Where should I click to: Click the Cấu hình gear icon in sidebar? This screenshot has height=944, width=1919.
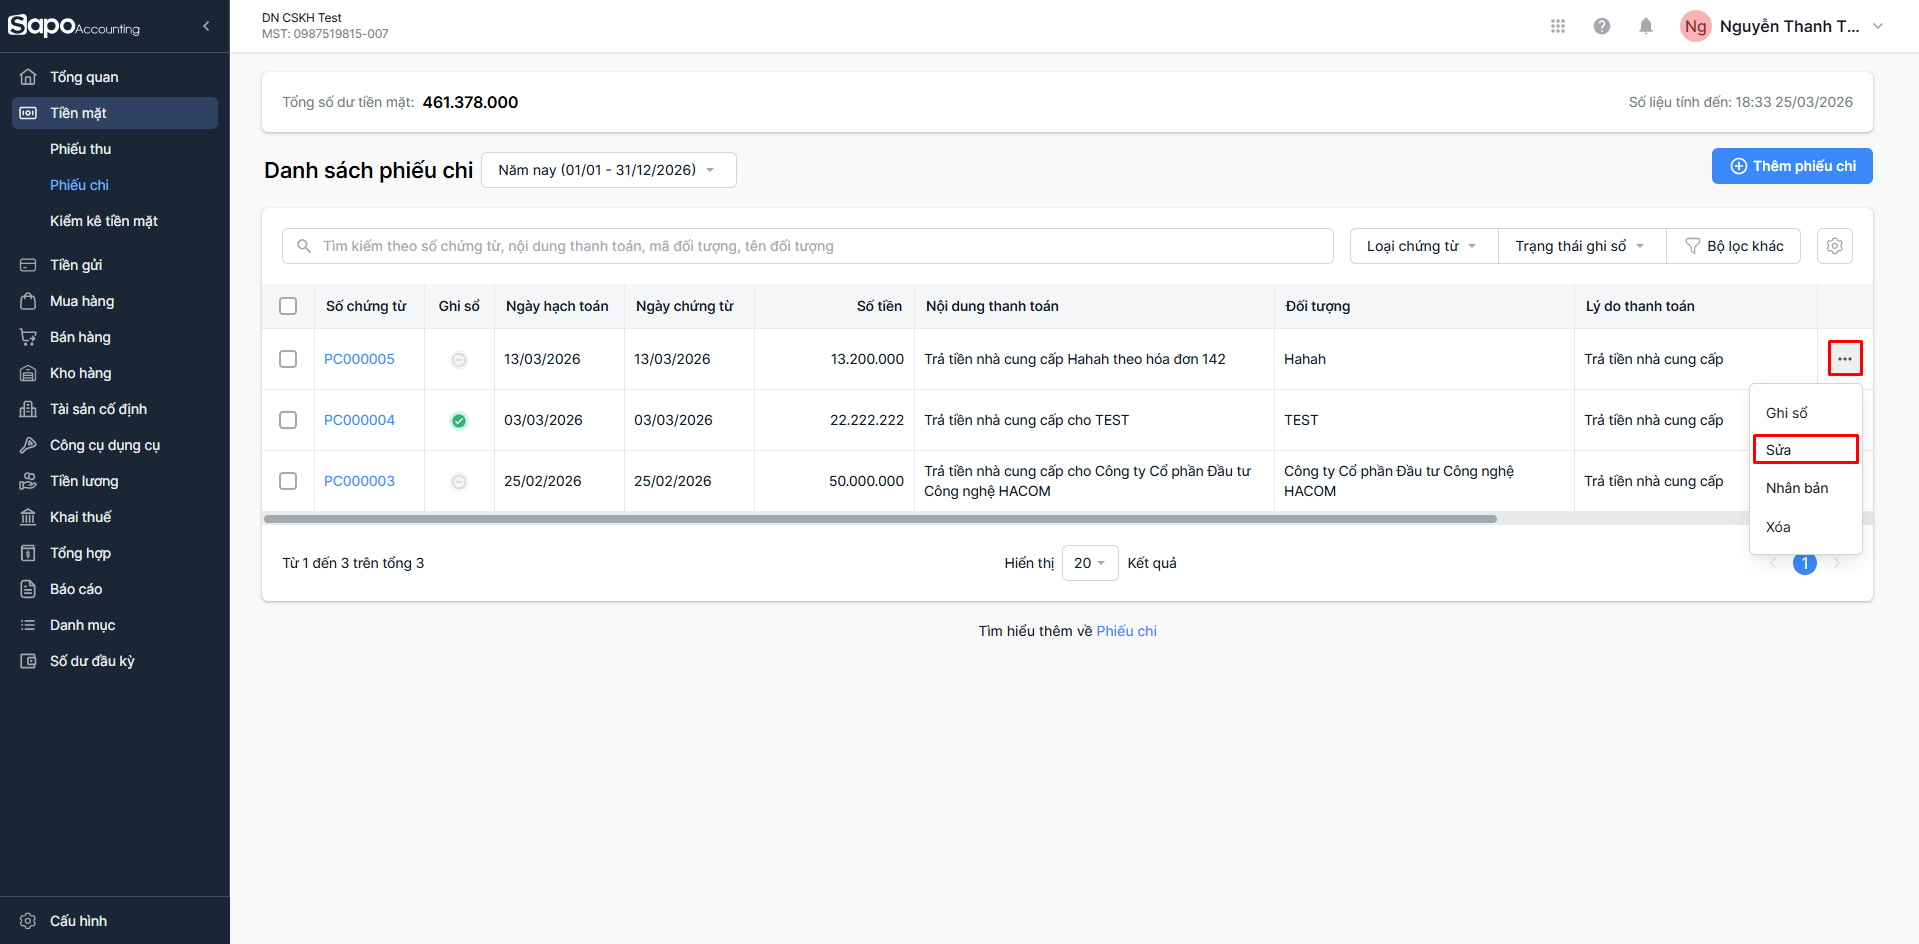(28, 921)
